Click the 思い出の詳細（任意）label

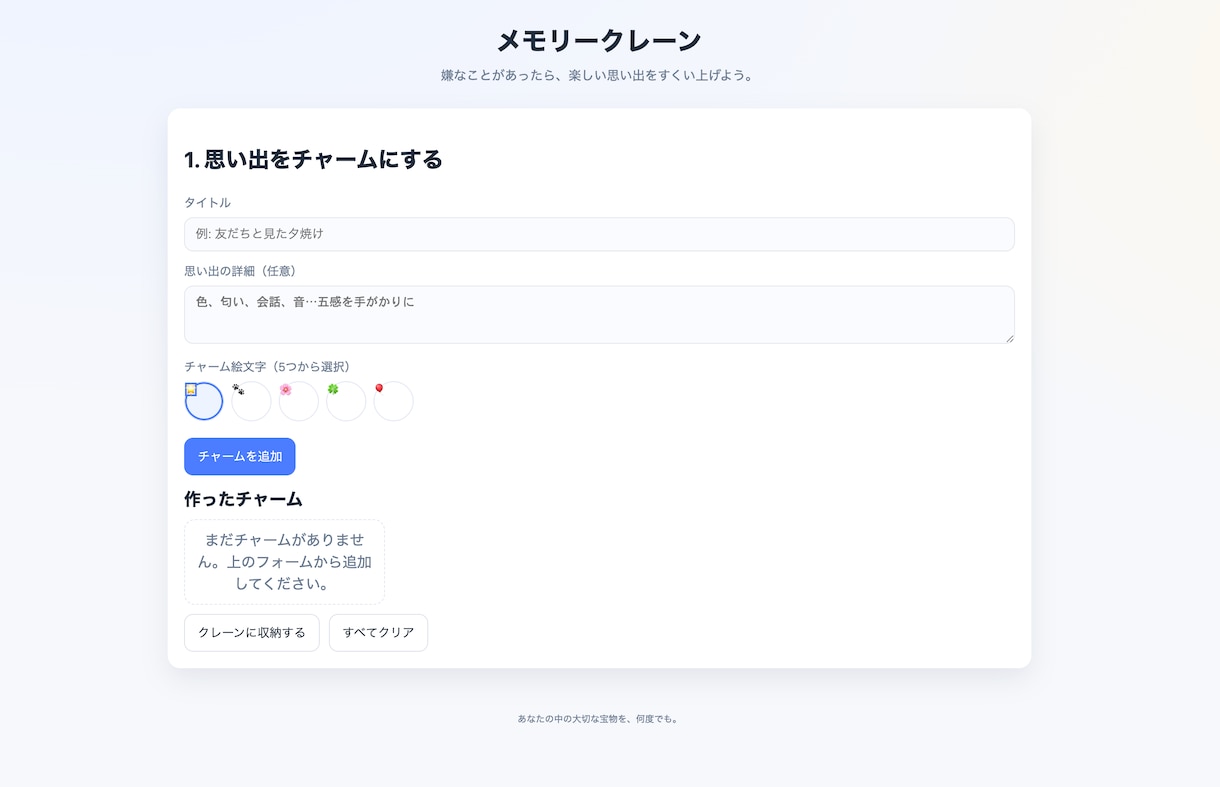point(243,271)
